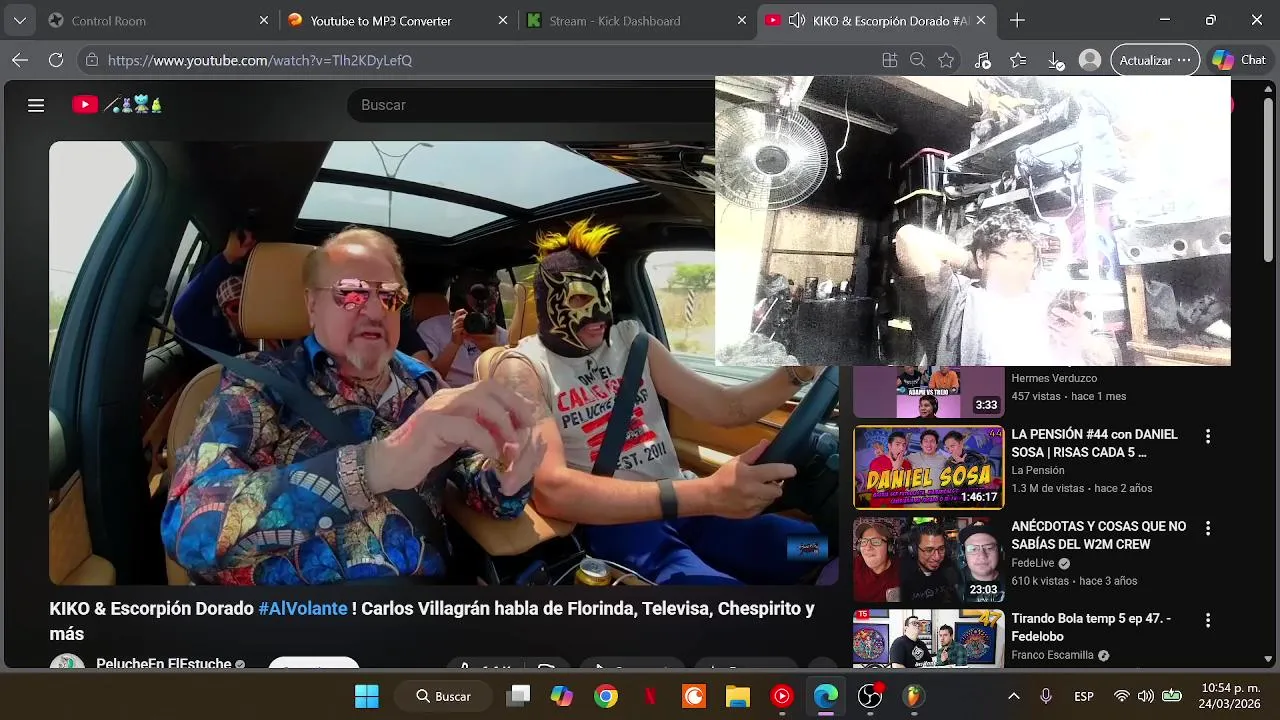The width and height of the screenshot is (1280, 720).
Task: Open options menu for W2M CREW video
Action: tap(1208, 528)
